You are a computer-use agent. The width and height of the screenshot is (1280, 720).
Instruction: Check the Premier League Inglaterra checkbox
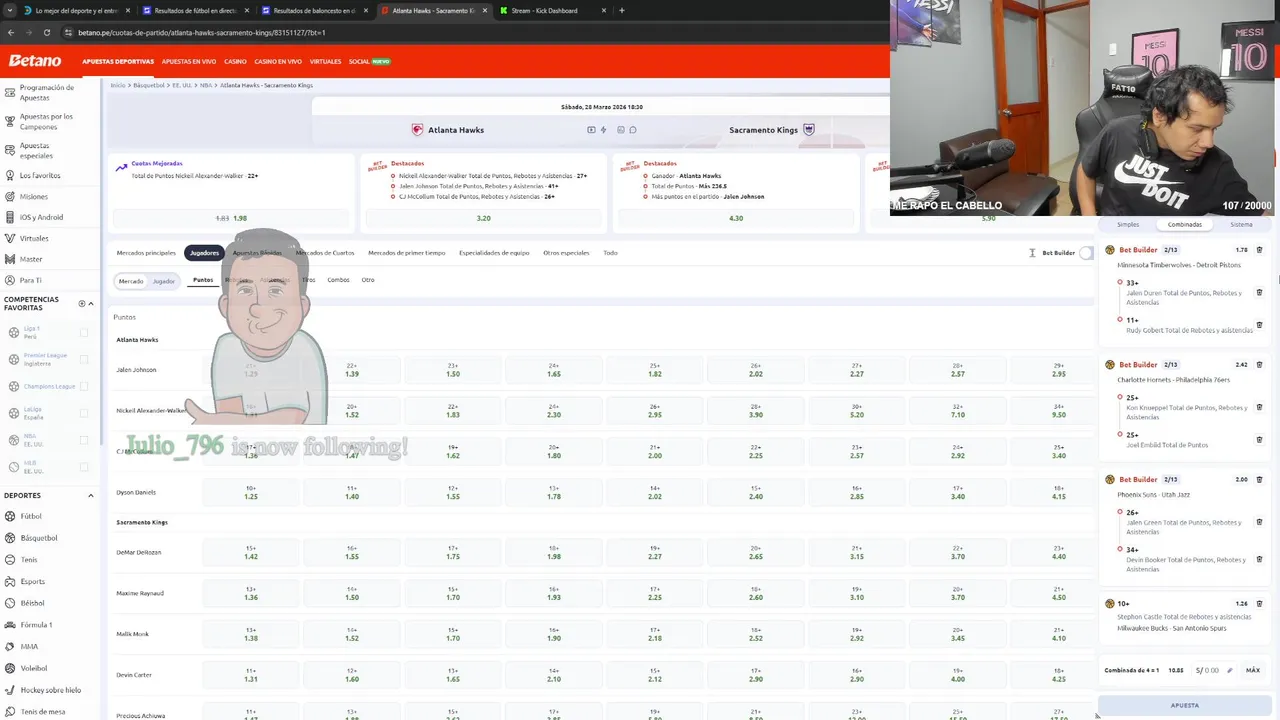tap(84, 359)
